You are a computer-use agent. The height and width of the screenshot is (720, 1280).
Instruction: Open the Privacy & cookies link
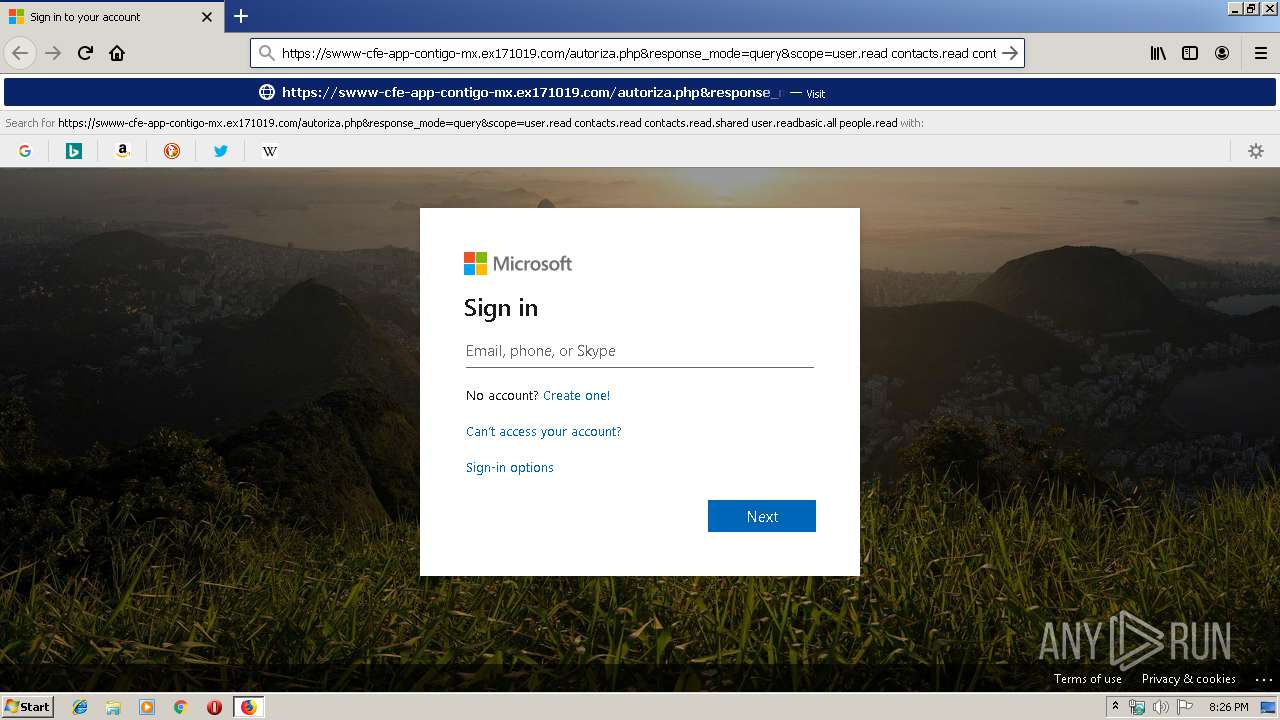(x=1189, y=679)
